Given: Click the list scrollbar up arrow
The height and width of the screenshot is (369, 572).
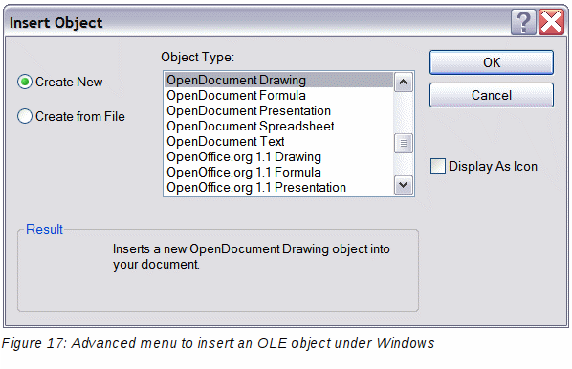Looking at the screenshot, I should [403, 82].
